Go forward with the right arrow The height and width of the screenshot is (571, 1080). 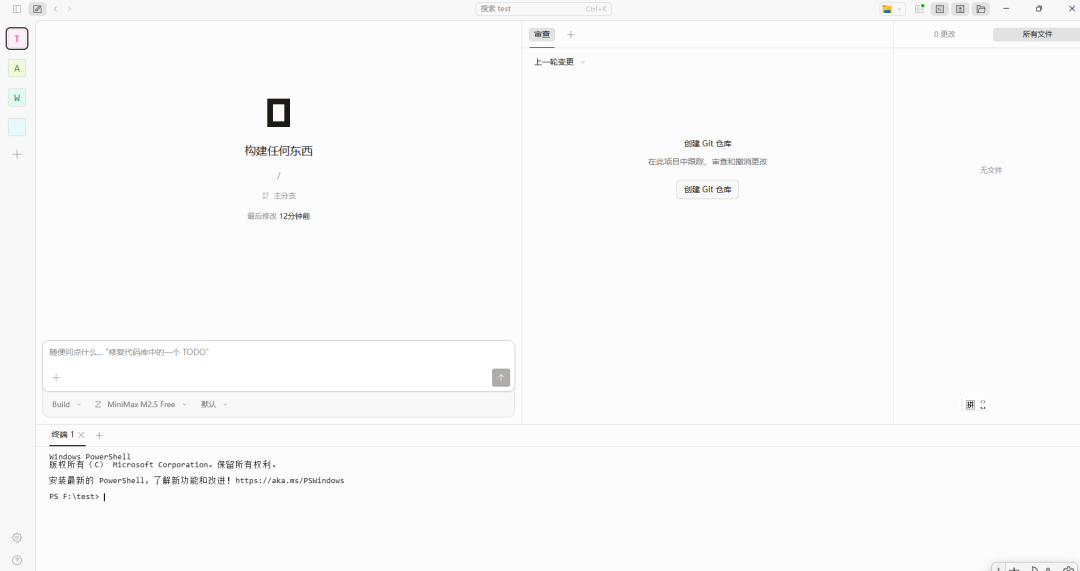tap(70, 9)
